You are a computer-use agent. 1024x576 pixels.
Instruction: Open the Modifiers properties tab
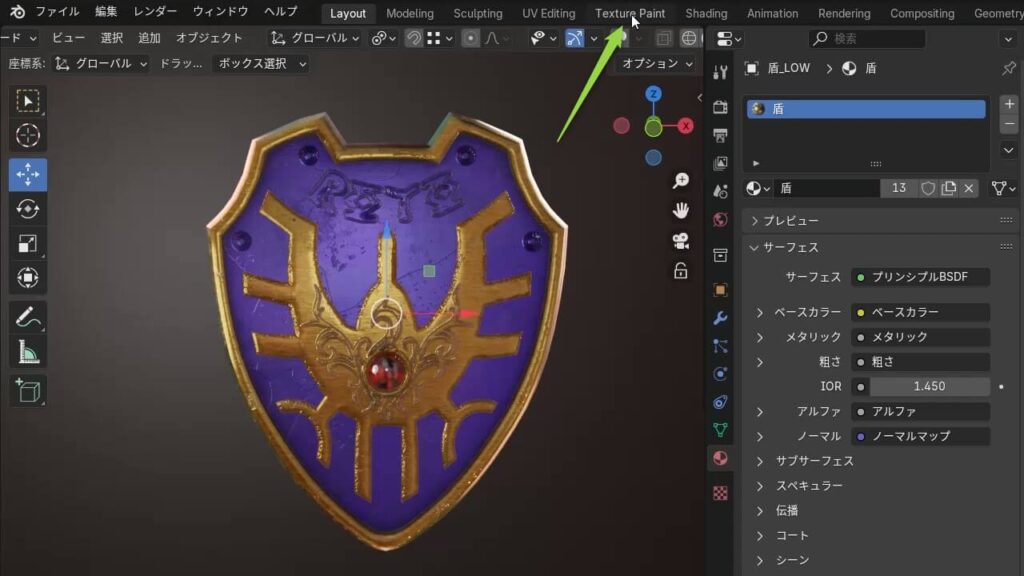(x=720, y=317)
